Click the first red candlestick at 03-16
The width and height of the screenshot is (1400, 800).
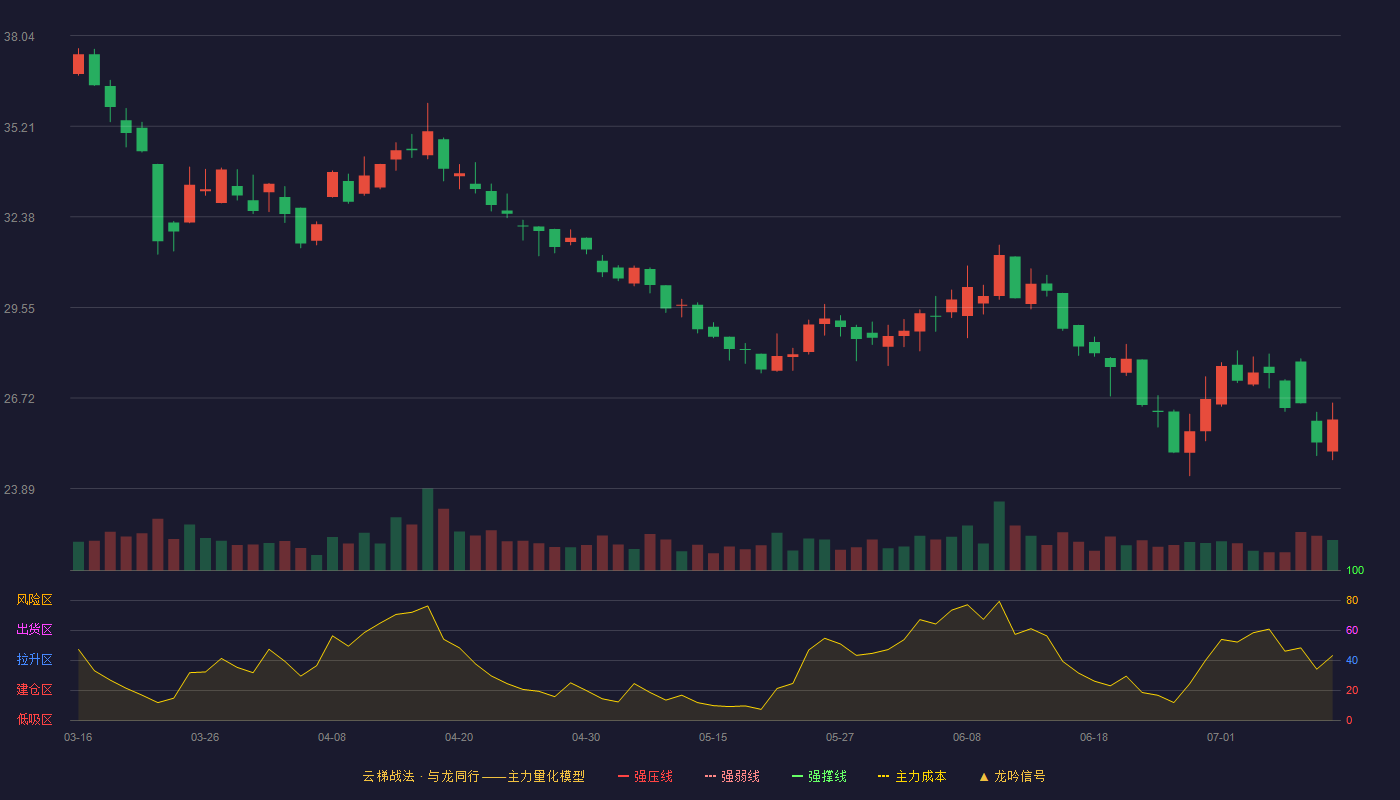pos(78,64)
